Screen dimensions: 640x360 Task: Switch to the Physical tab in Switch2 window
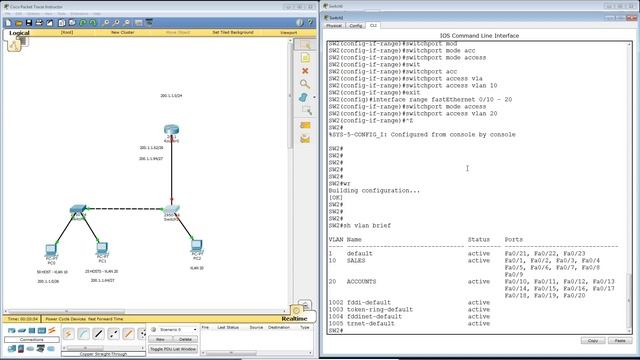click(334, 26)
